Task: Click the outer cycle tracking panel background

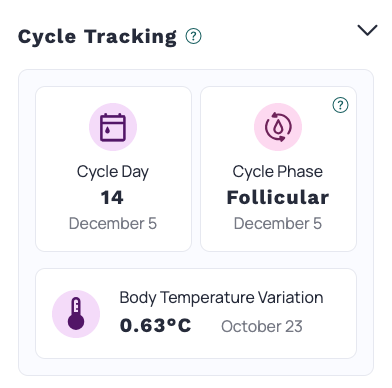Action: [x=196, y=260]
